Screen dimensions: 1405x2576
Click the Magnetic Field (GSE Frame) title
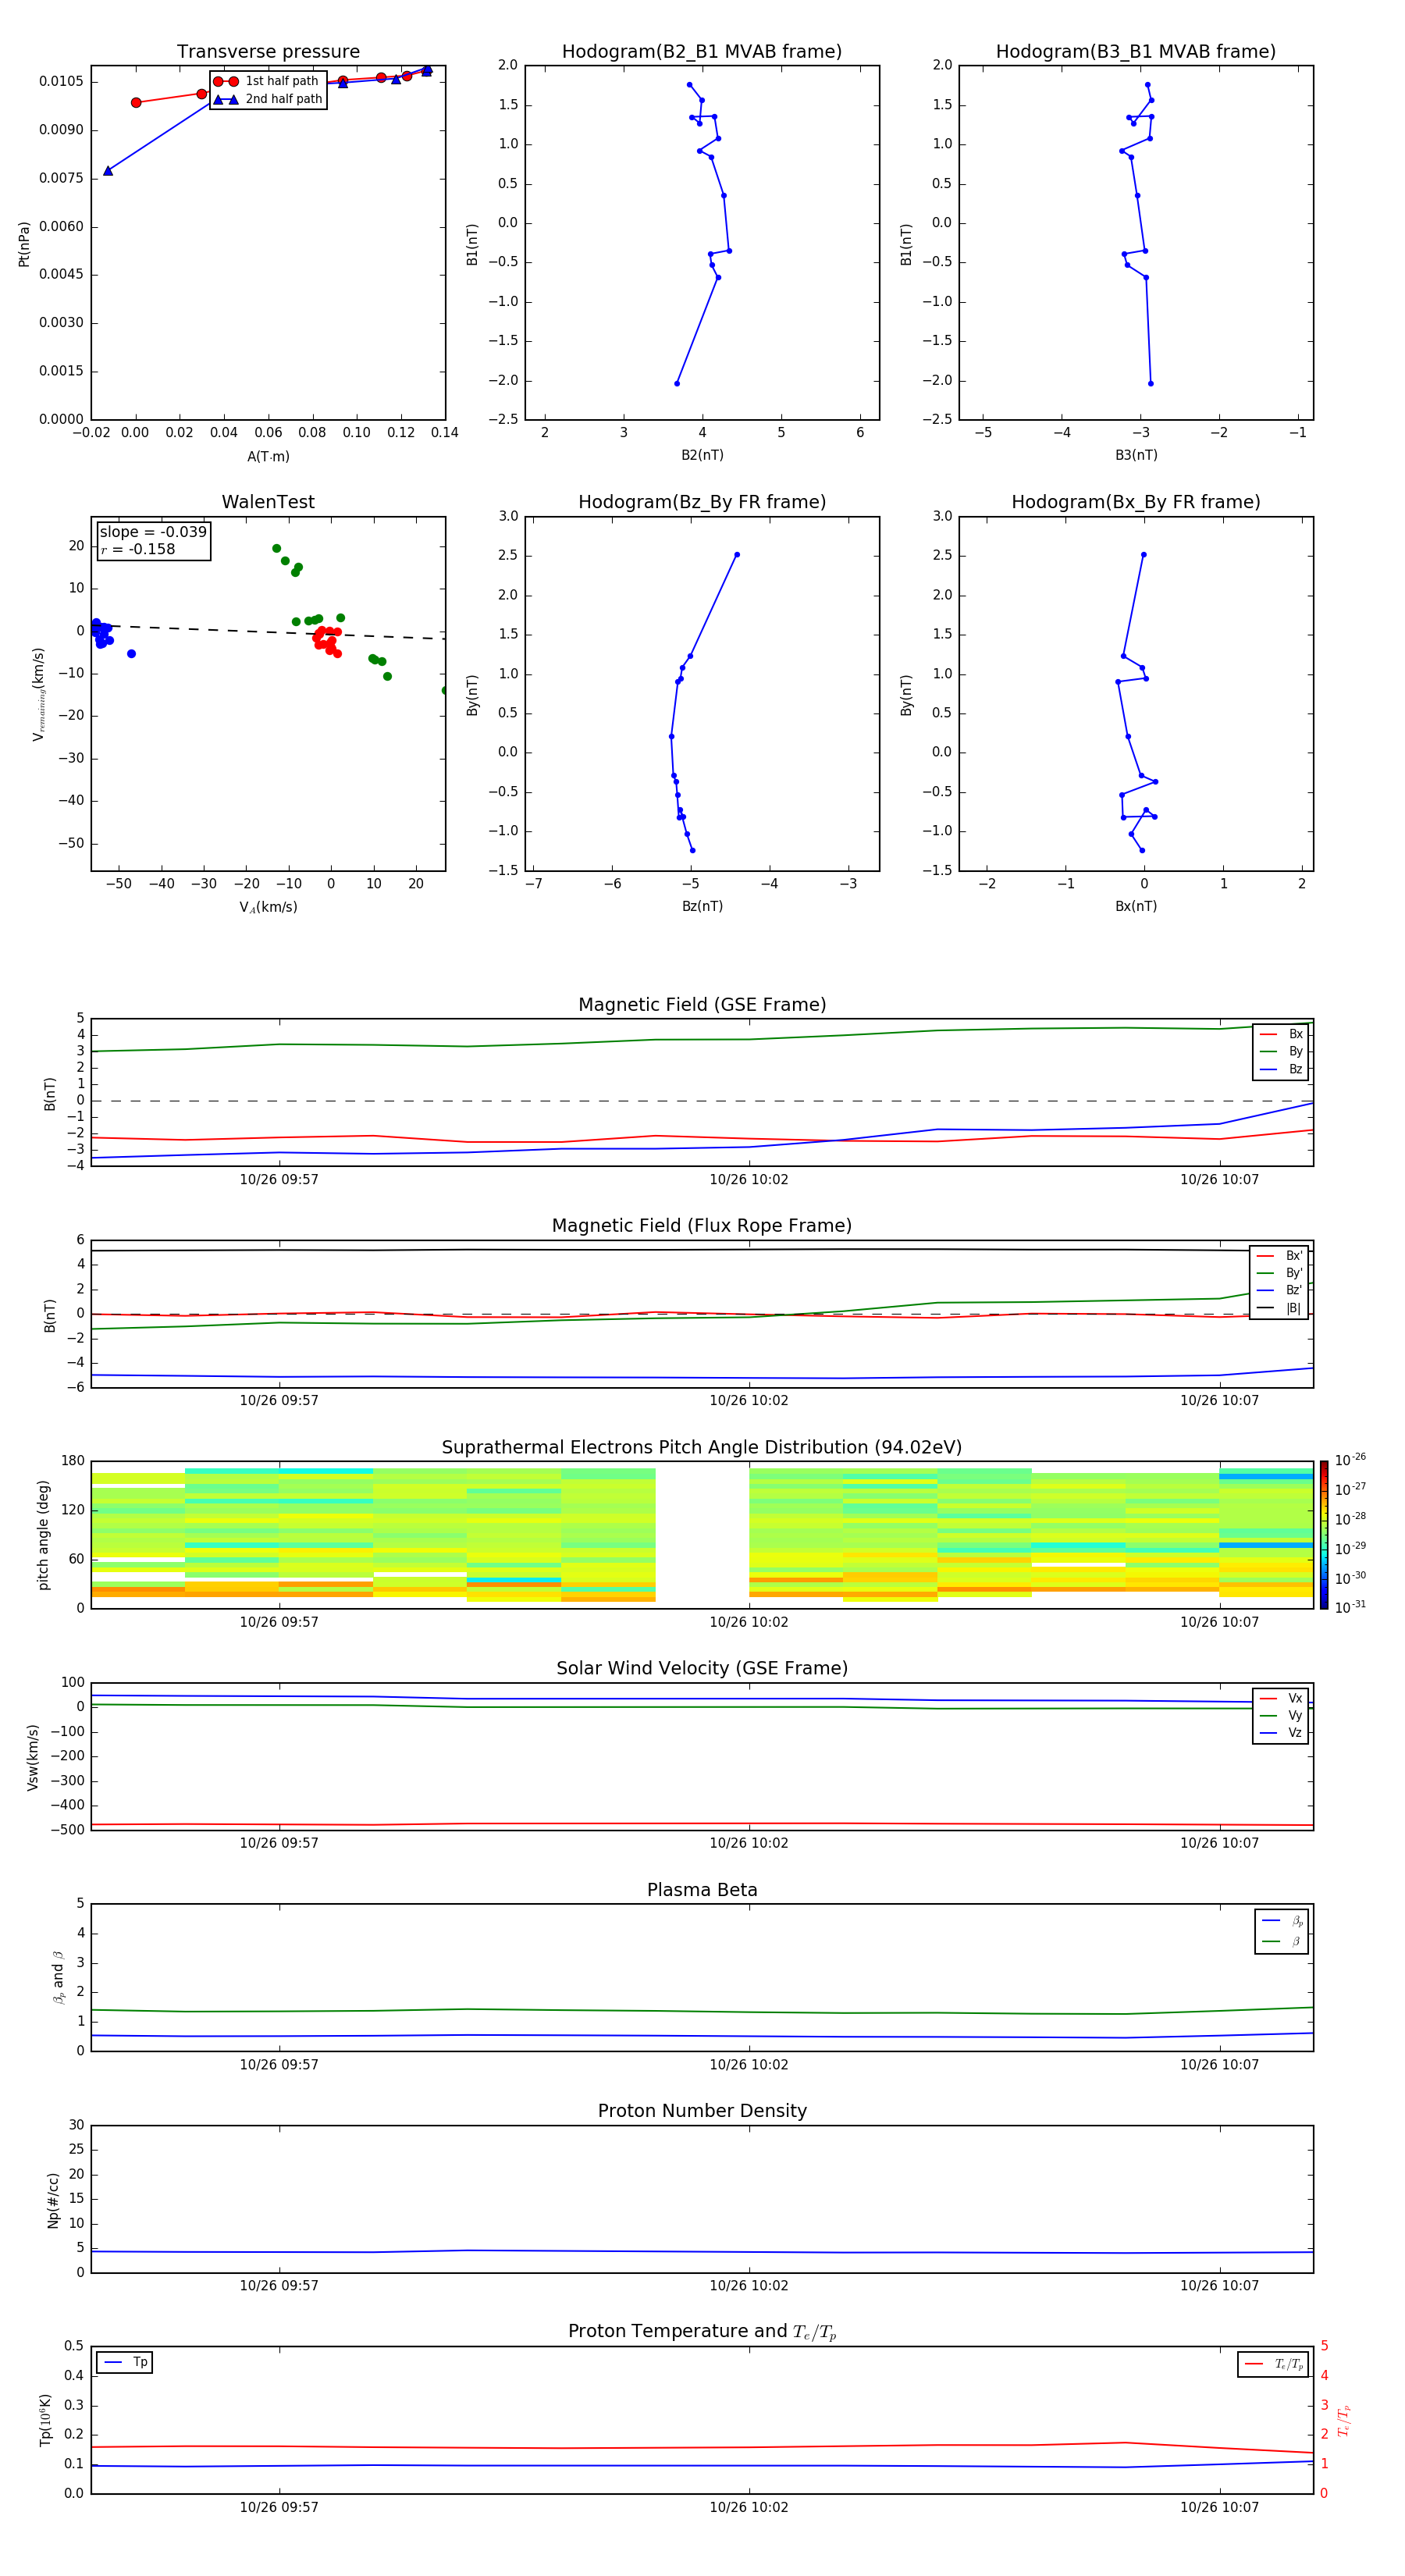pyautogui.click(x=702, y=1005)
